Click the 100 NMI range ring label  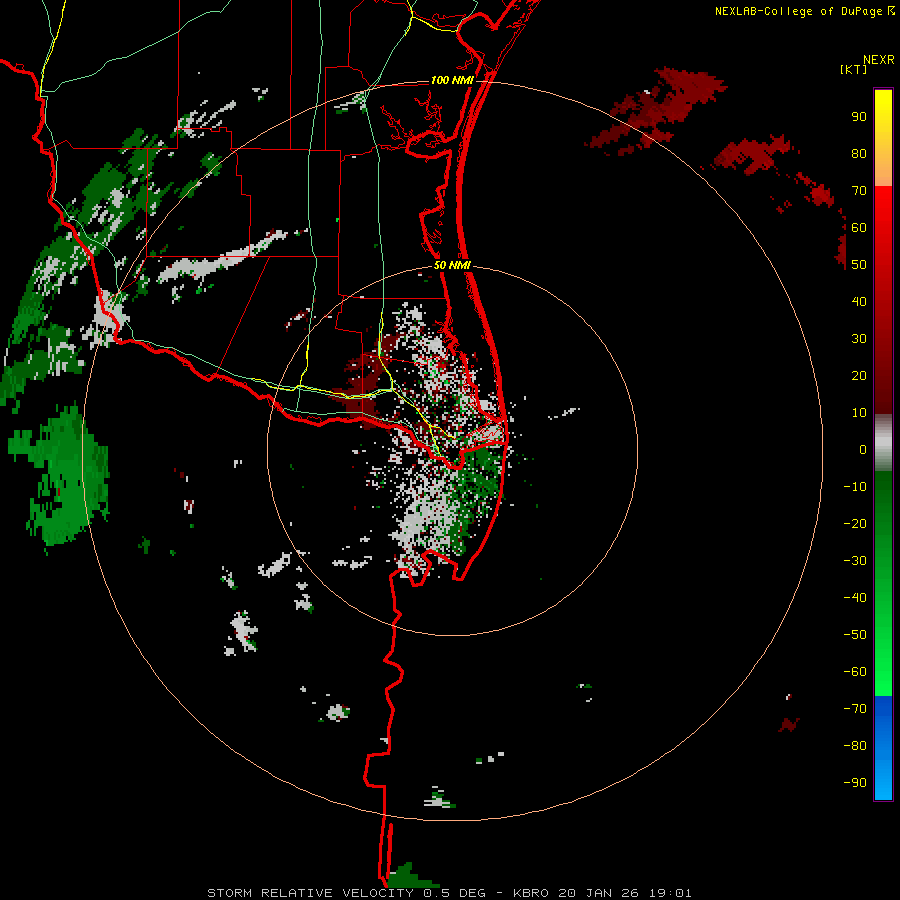click(452, 80)
